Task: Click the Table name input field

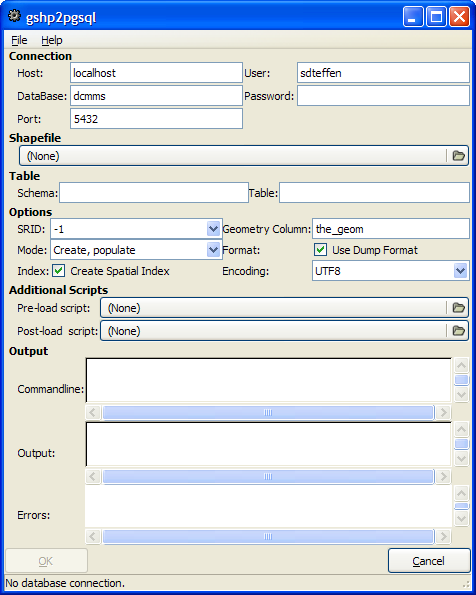Action: [374, 192]
